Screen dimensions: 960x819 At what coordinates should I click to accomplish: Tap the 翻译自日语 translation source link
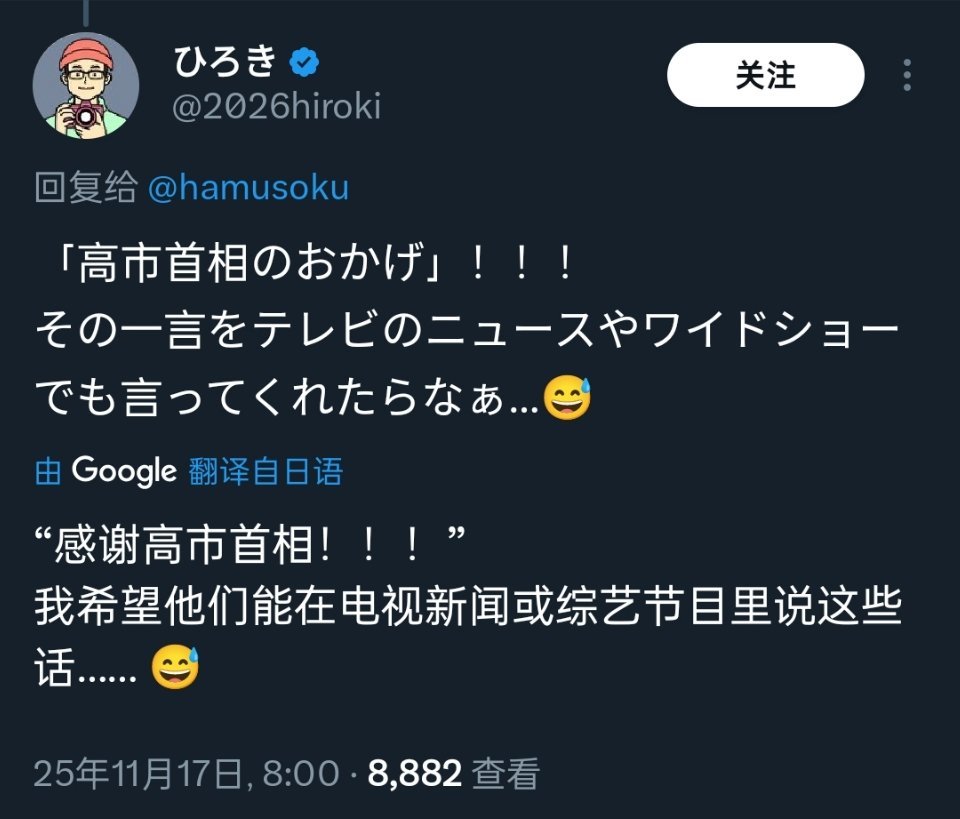click(266, 471)
